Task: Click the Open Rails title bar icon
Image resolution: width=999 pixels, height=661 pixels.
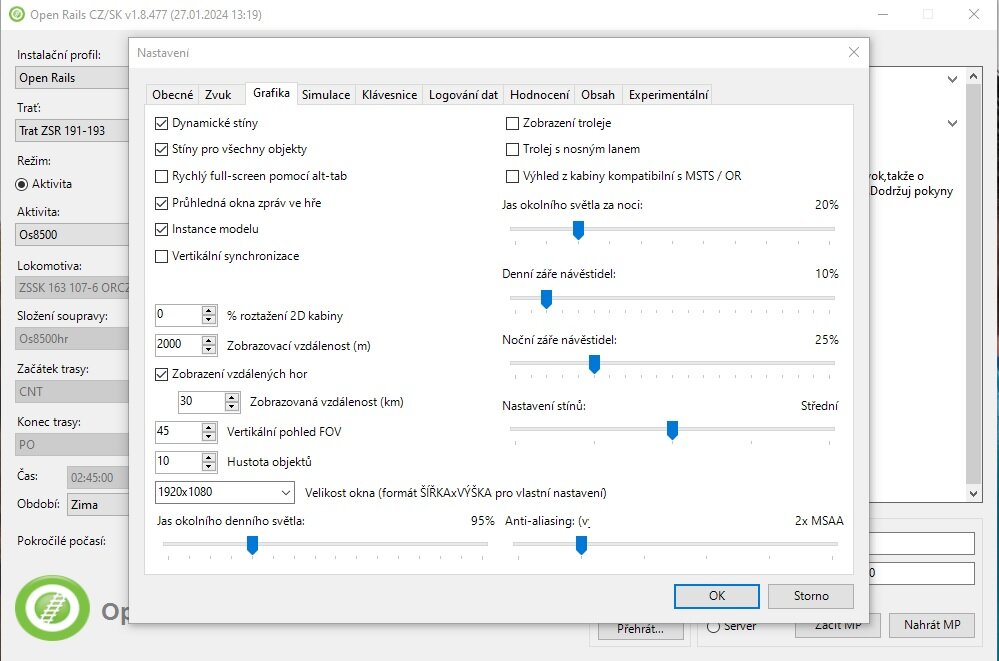Action: [17, 14]
